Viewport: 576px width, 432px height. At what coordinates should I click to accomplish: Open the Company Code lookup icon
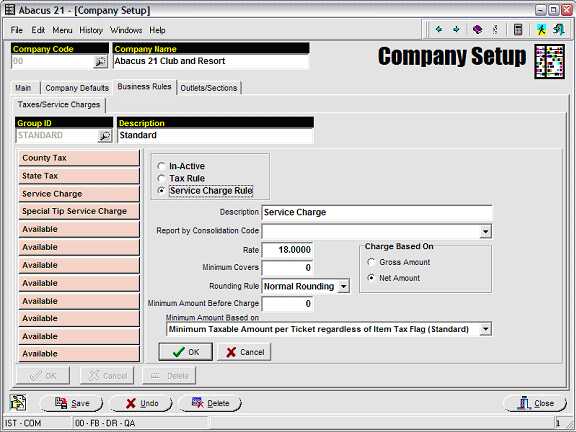[x=100, y=62]
